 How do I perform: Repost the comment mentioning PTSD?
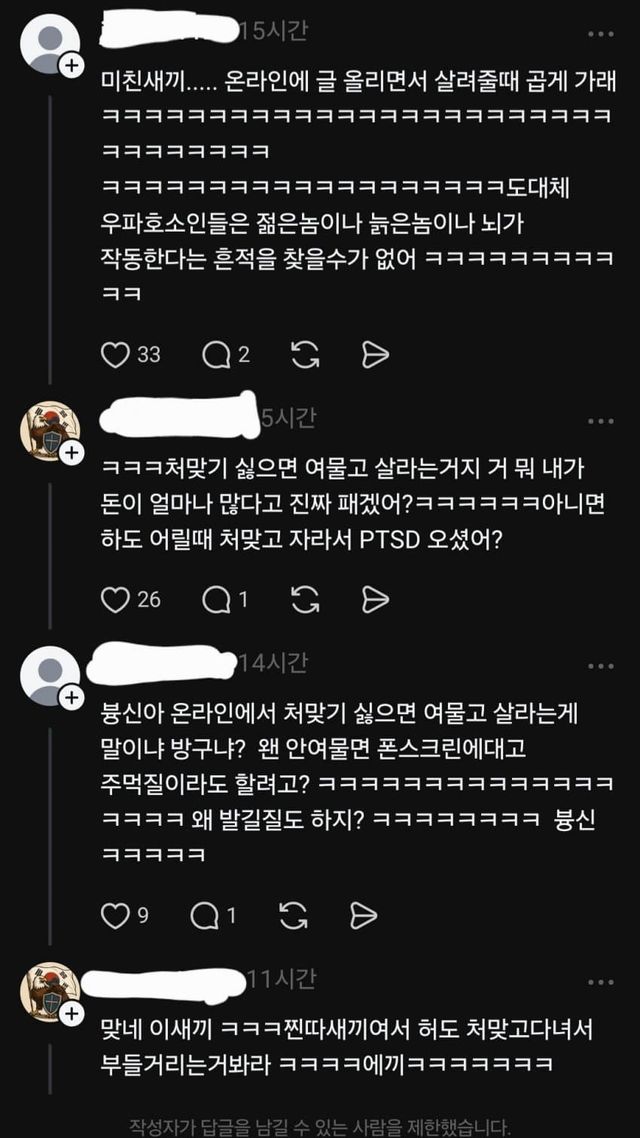[305, 599]
